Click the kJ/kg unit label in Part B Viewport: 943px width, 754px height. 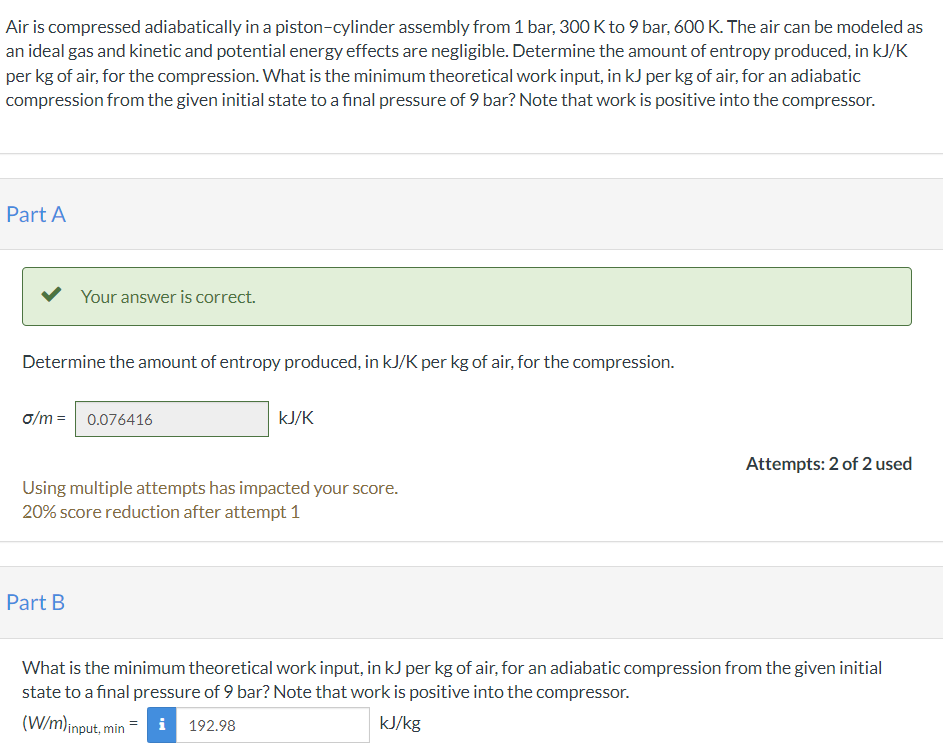tap(399, 723)
